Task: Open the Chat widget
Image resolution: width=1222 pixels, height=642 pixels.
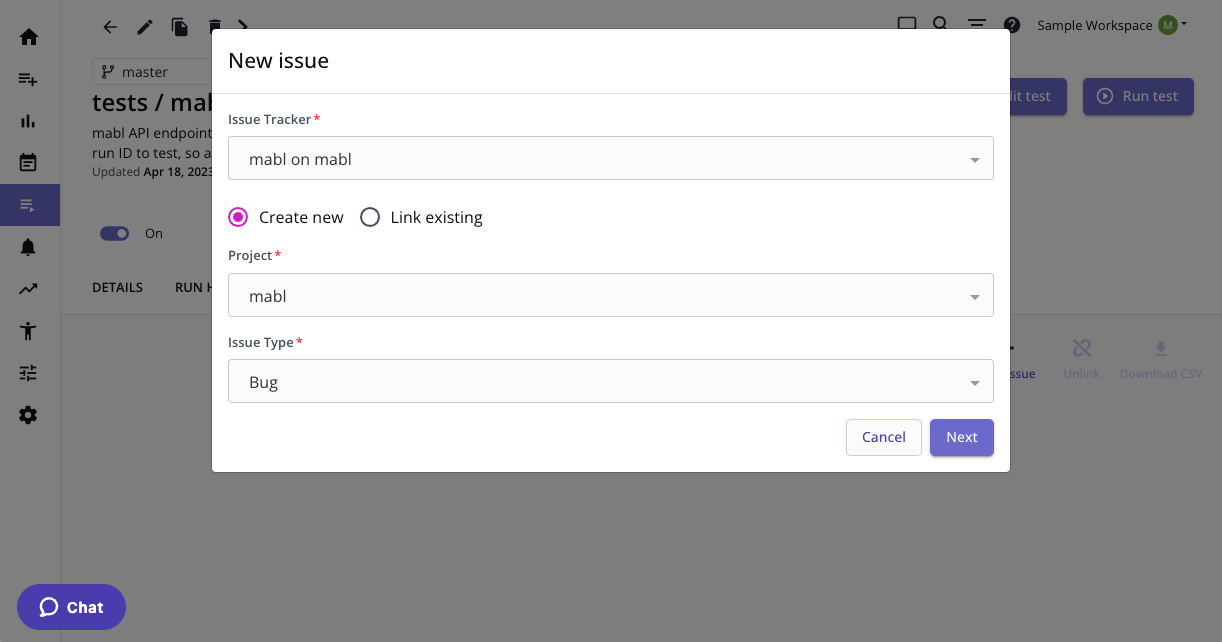Action: click(x=72, y=607)
